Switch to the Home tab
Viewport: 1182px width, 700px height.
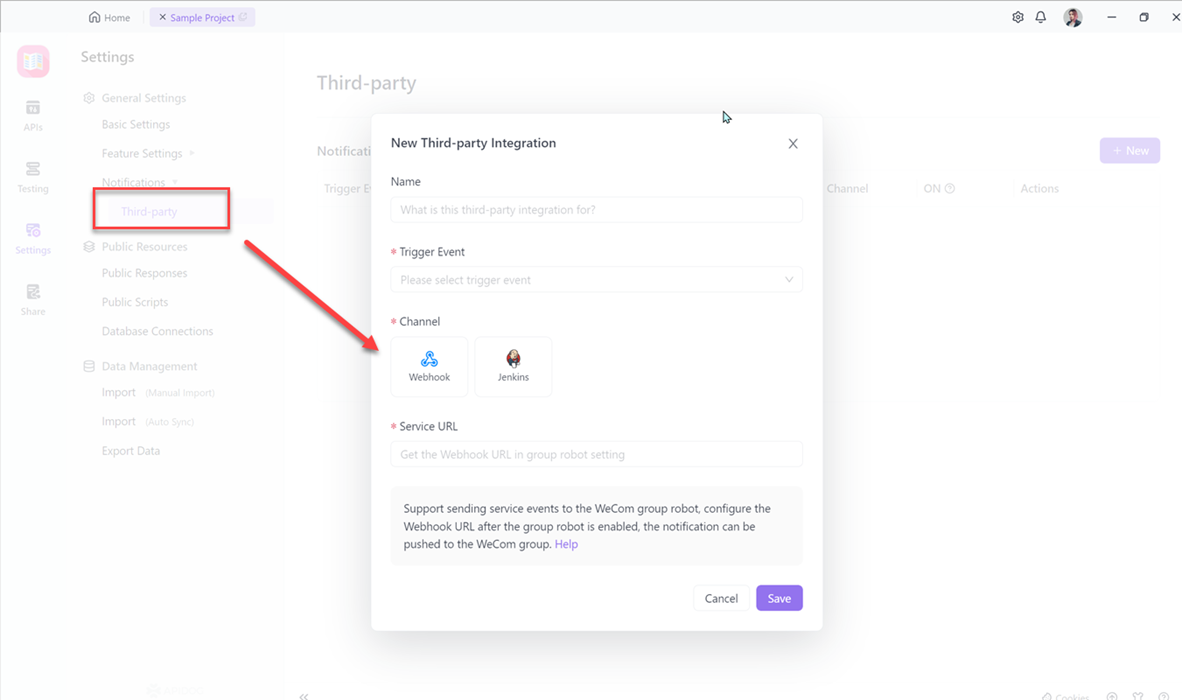point(109,17)
